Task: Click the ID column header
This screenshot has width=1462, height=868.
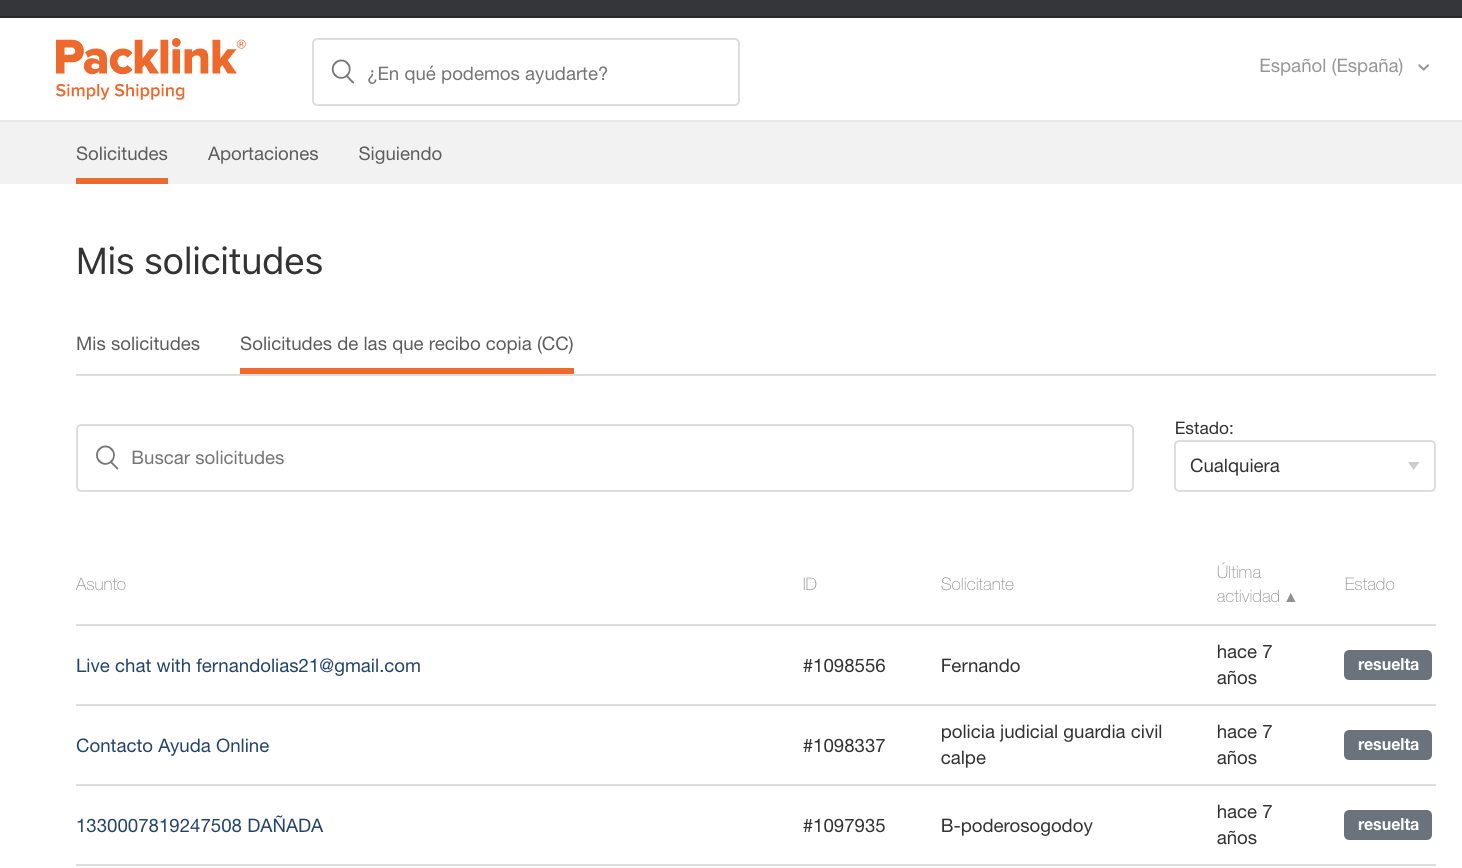Action: click(x=810, y=584)
